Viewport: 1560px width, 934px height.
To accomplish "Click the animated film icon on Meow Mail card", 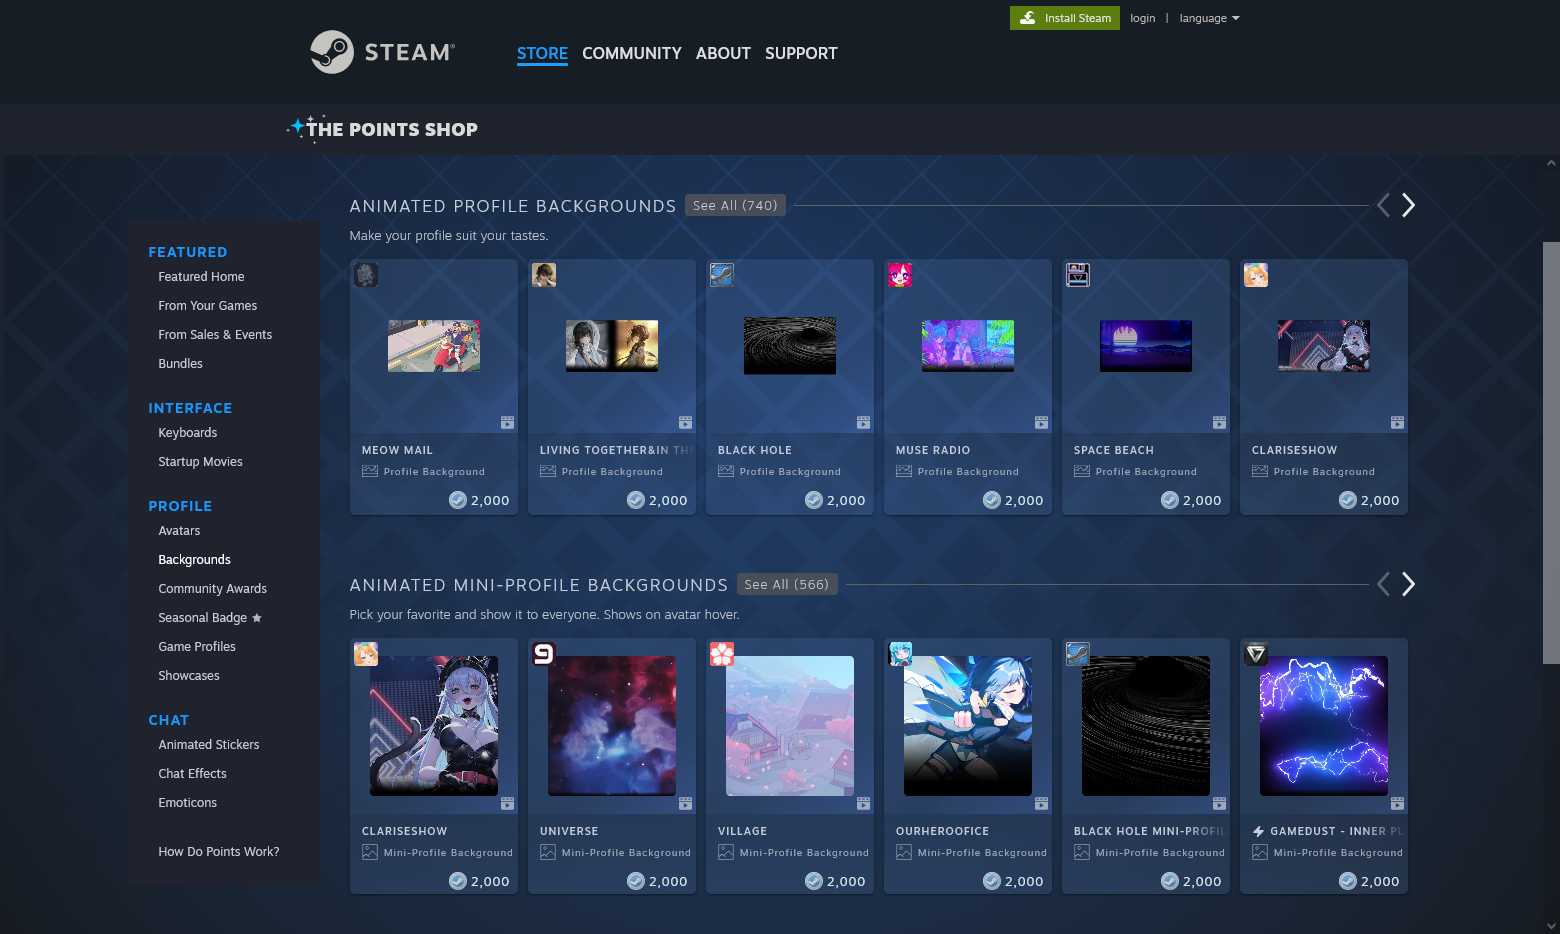I will click(507, 422).
